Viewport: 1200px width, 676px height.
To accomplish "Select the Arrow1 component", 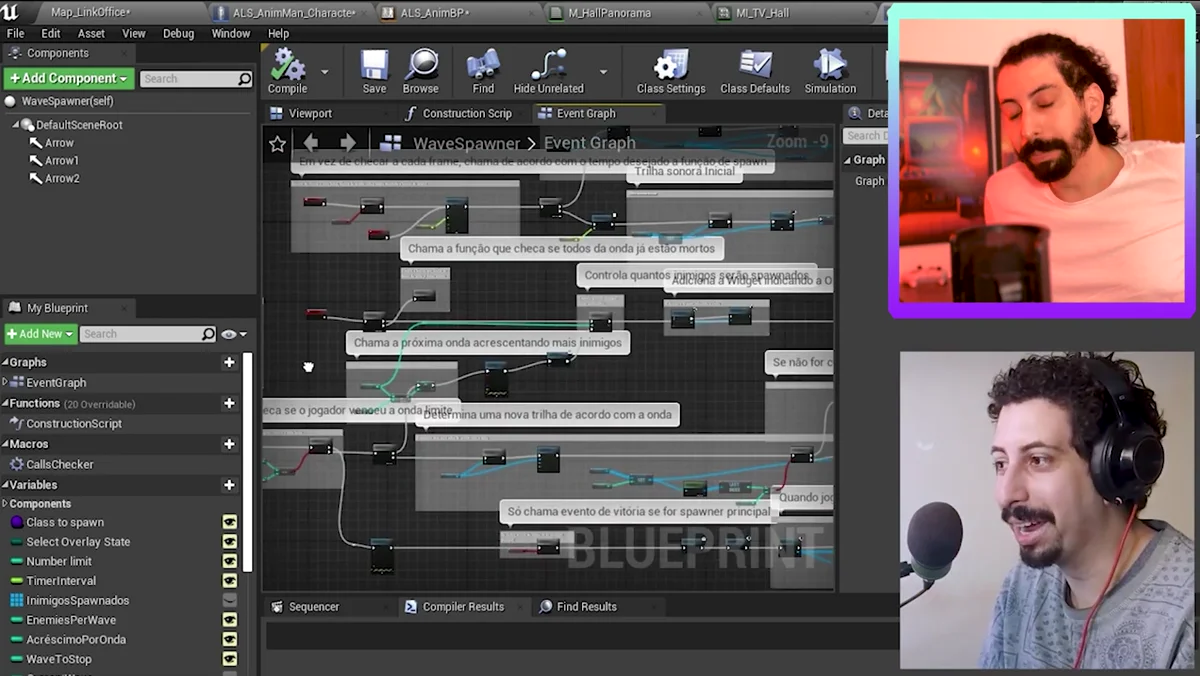I will click(61, 161).
